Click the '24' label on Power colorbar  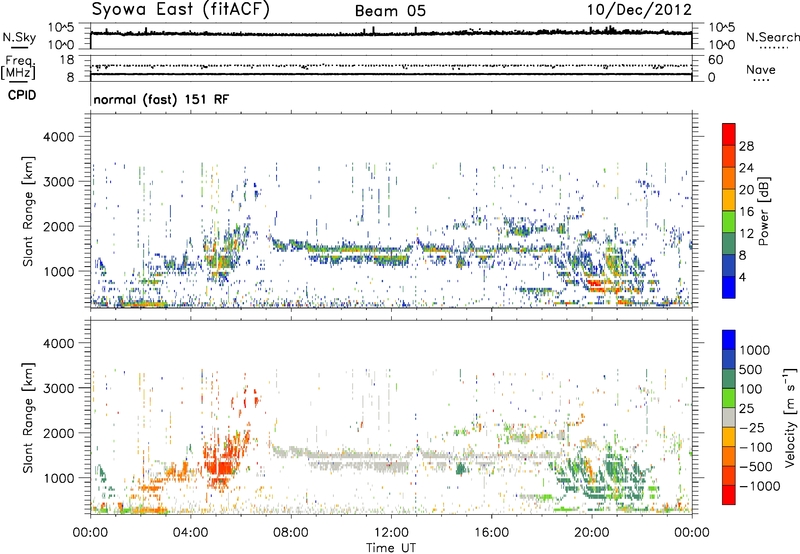coord(746,168)
